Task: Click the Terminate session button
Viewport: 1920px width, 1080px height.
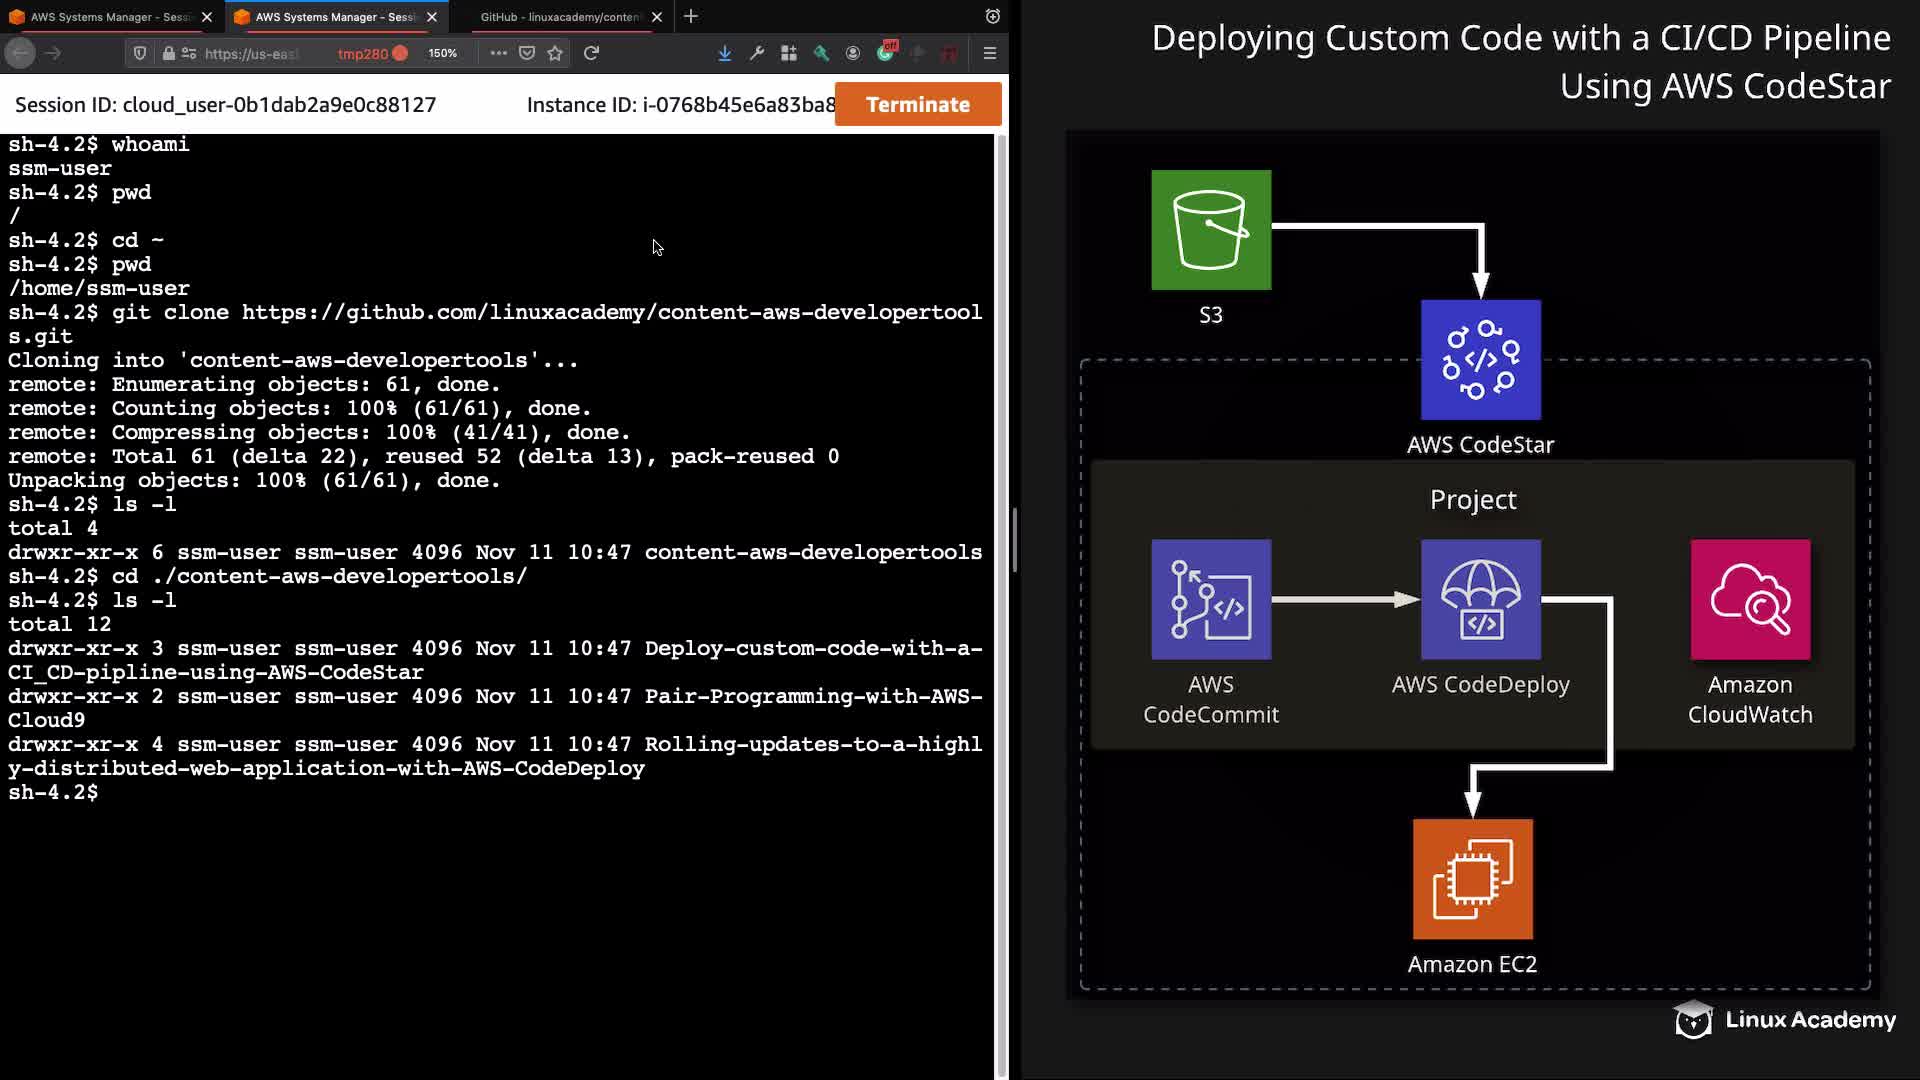Action: tap(917, 104)
